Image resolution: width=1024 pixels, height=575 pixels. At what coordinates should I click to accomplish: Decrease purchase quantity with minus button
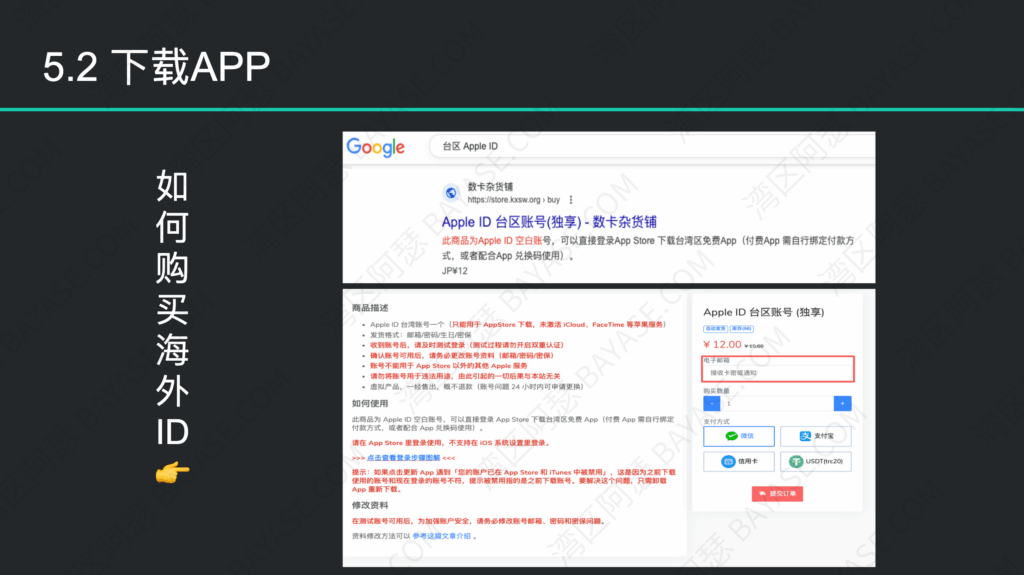click(711, 403)
